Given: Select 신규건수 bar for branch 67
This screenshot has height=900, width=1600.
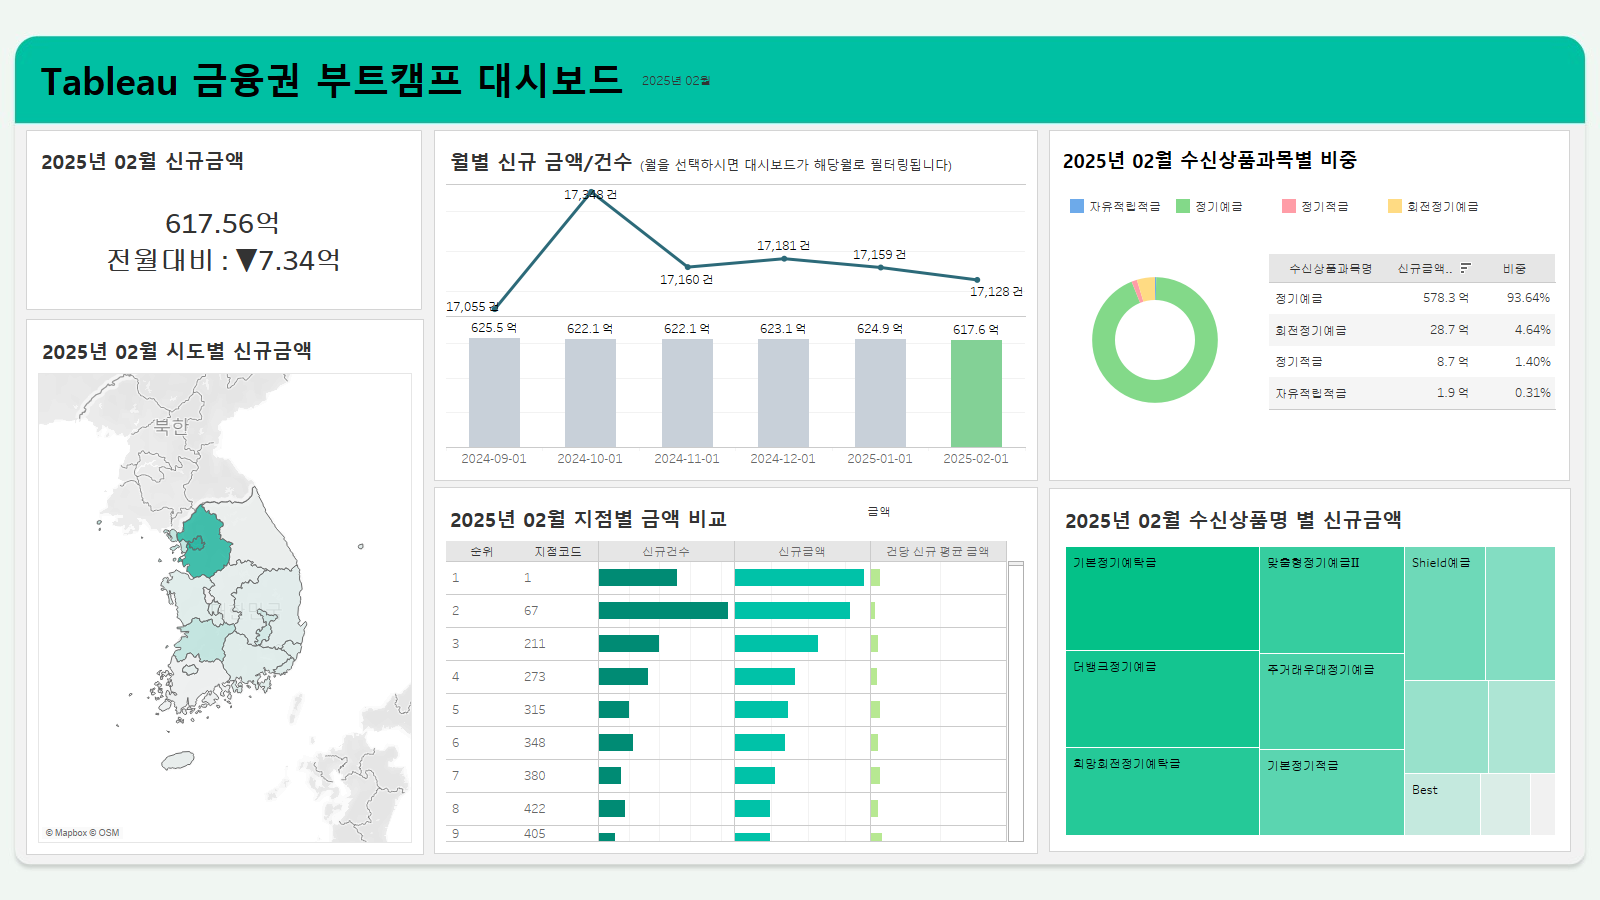Looking at the screenshot, I should pos(663,610).
